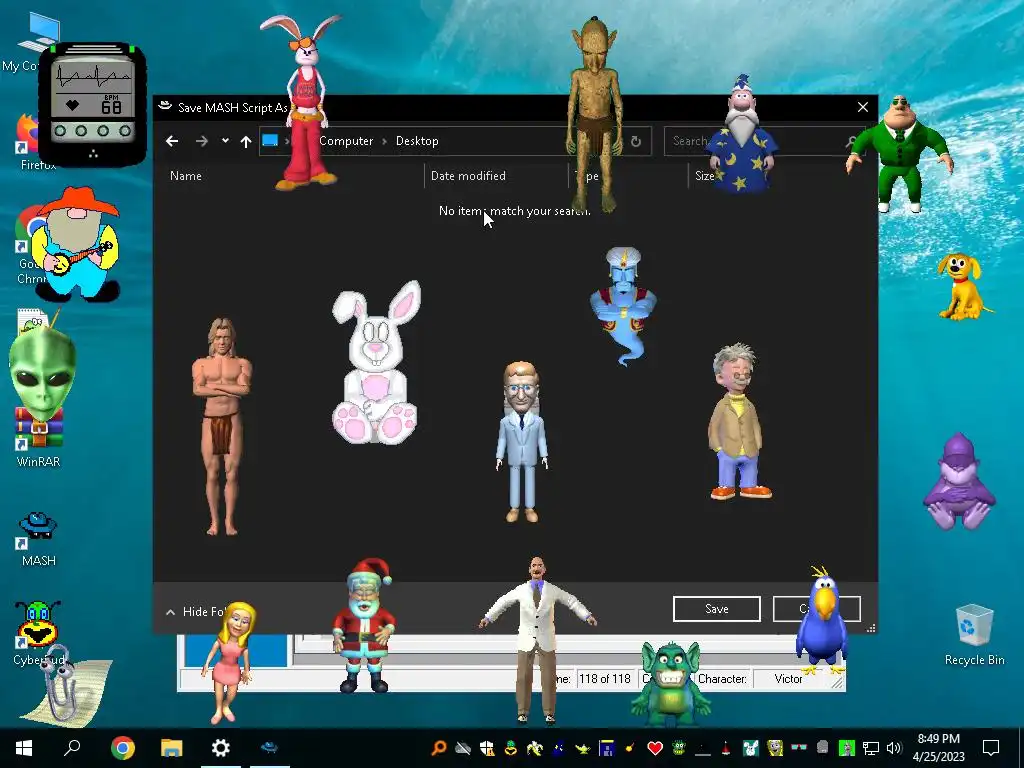This screenshot has width=1024, height=768.
Task: Click the red heart tray icon
Action: click(655, 748)
